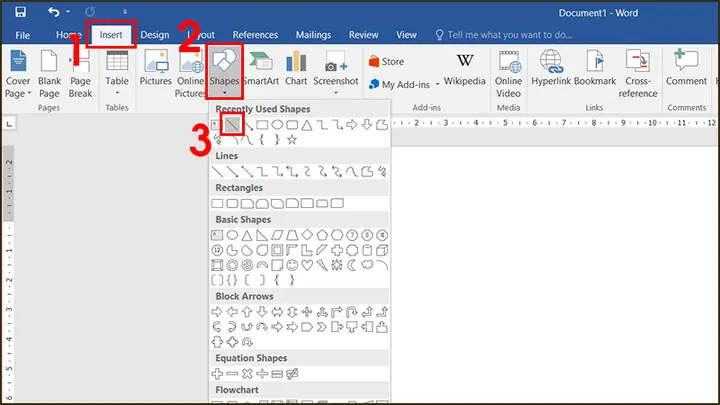Select Diamond in Basic Shapes
720x405 pixels.
pos(307,236)
